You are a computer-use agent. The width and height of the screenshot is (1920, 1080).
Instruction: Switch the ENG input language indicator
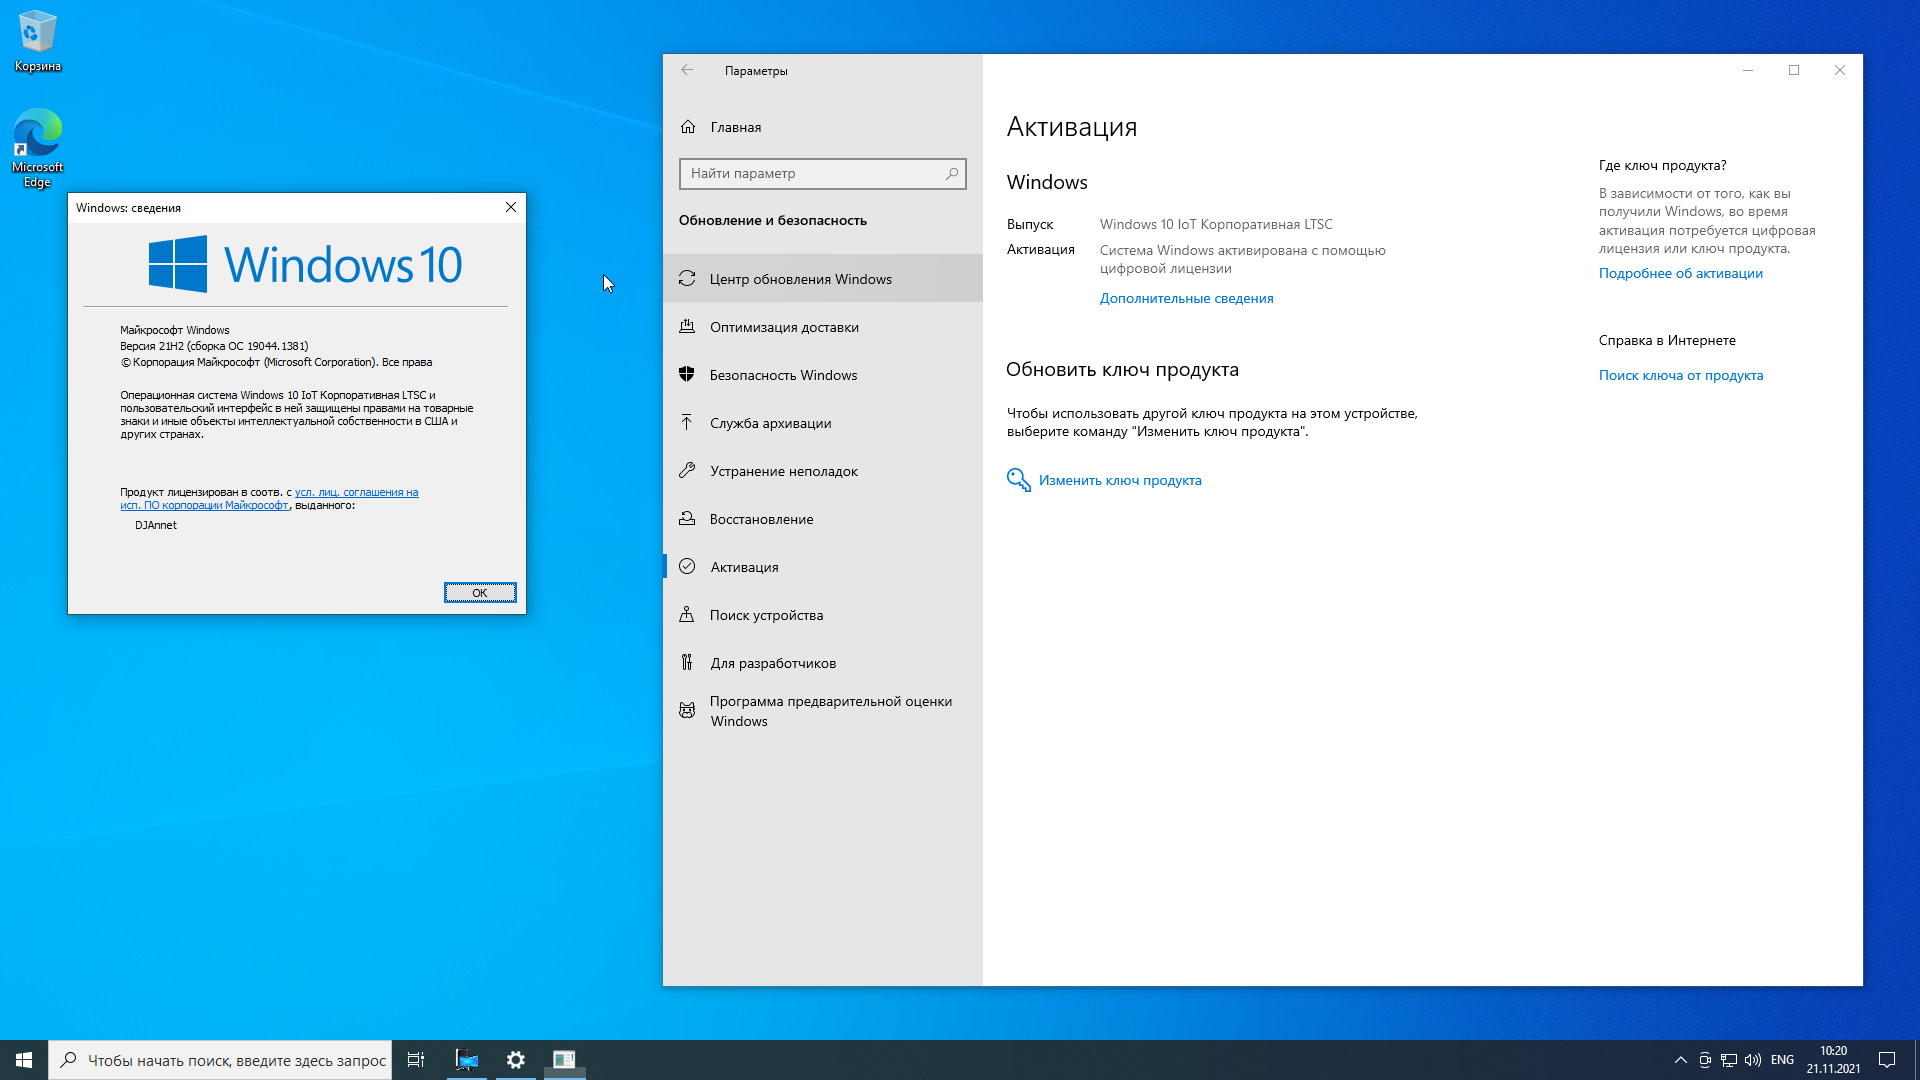click(x=1782, y=1060)
